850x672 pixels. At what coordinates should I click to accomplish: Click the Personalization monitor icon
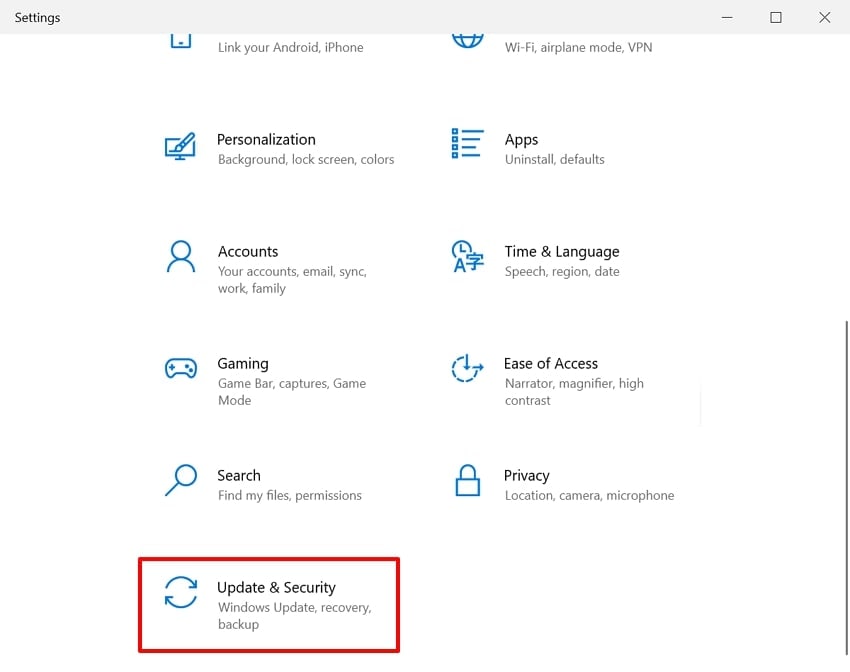point(181,146)
